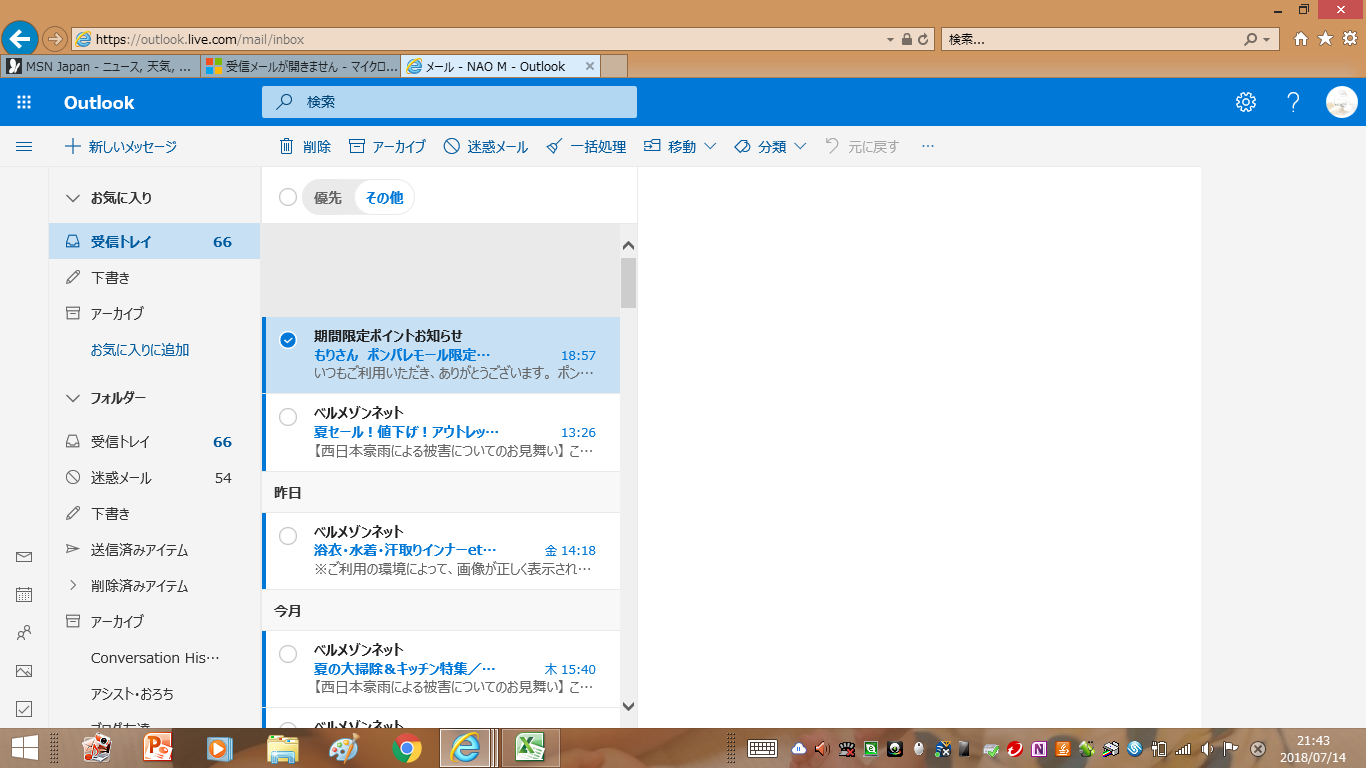Open Internet Explorer home icon
This screenshot has height=768, width=1366.
(1301, 39)
